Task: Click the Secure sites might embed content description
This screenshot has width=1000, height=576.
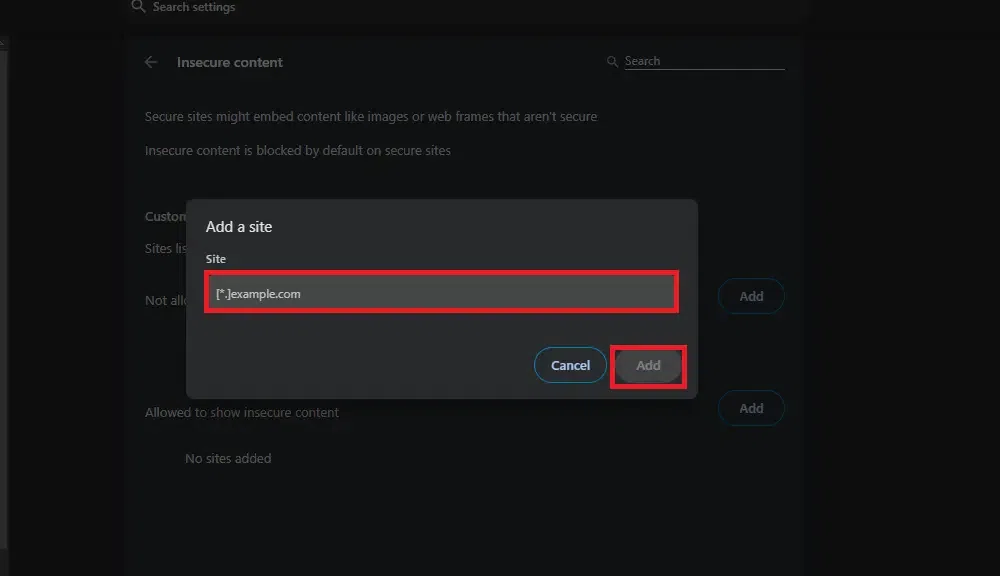Action: (371, 117)
